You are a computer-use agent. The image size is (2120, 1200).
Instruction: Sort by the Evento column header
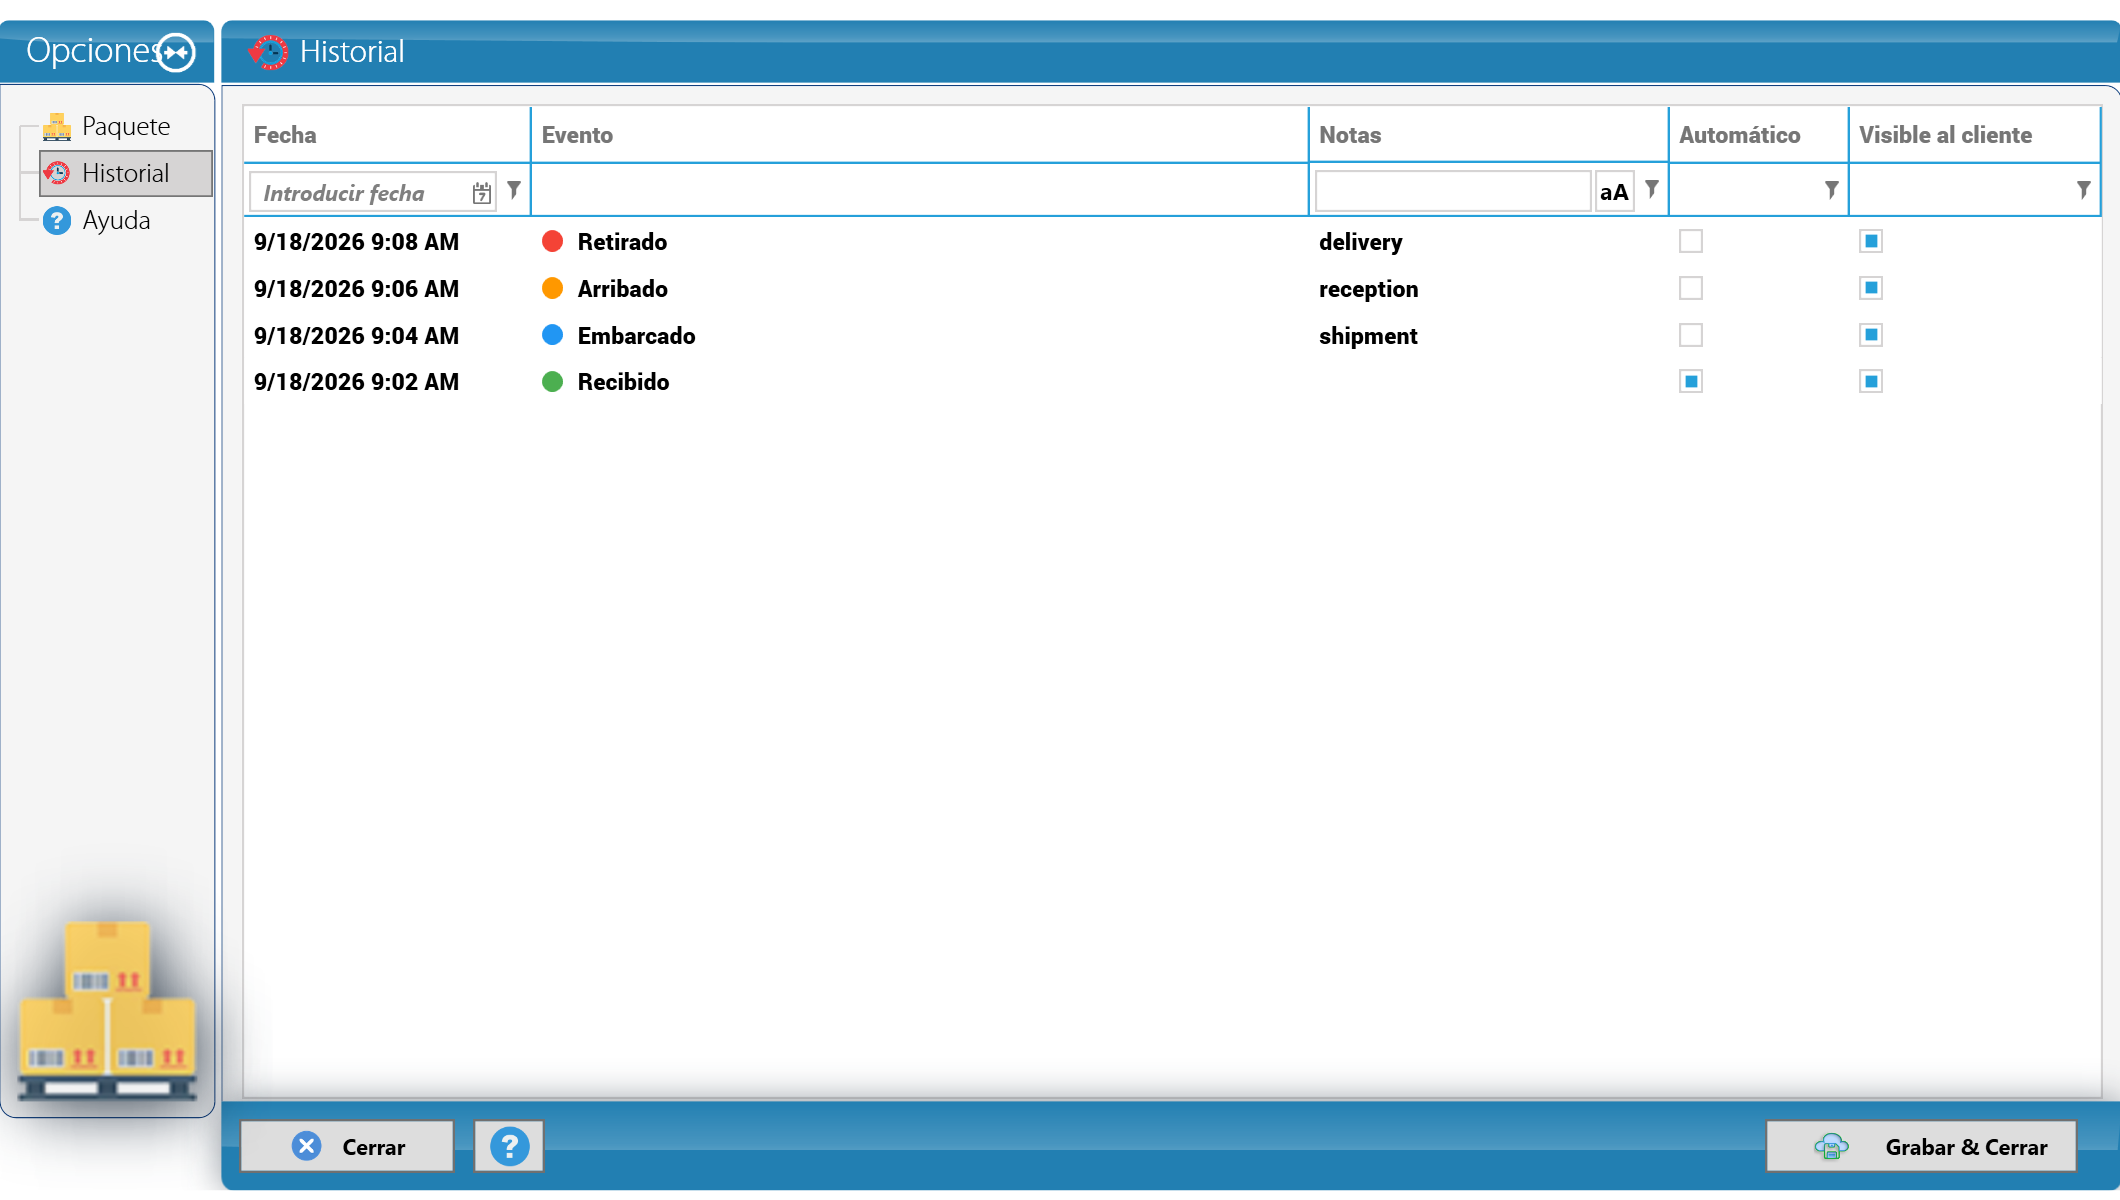pos(920,135)
